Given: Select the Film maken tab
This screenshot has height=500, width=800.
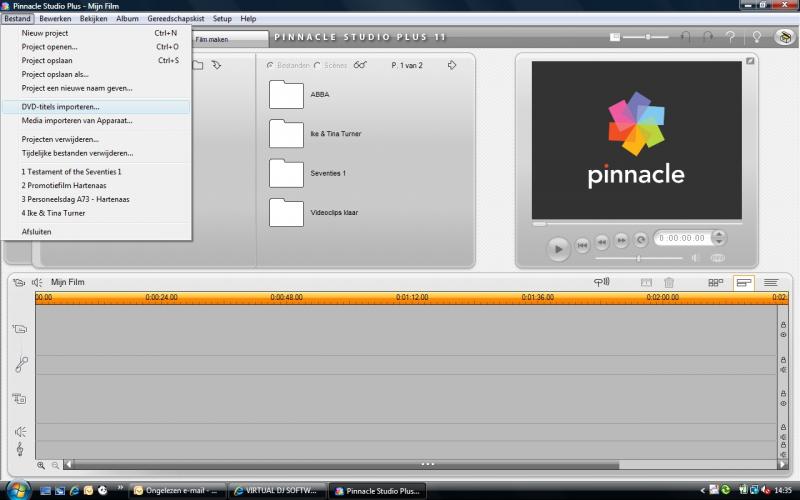Looking at the screenshot, I should click(230, 39).
